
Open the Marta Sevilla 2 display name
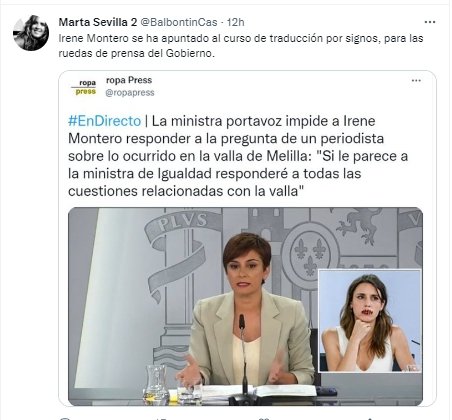point(98,22)
